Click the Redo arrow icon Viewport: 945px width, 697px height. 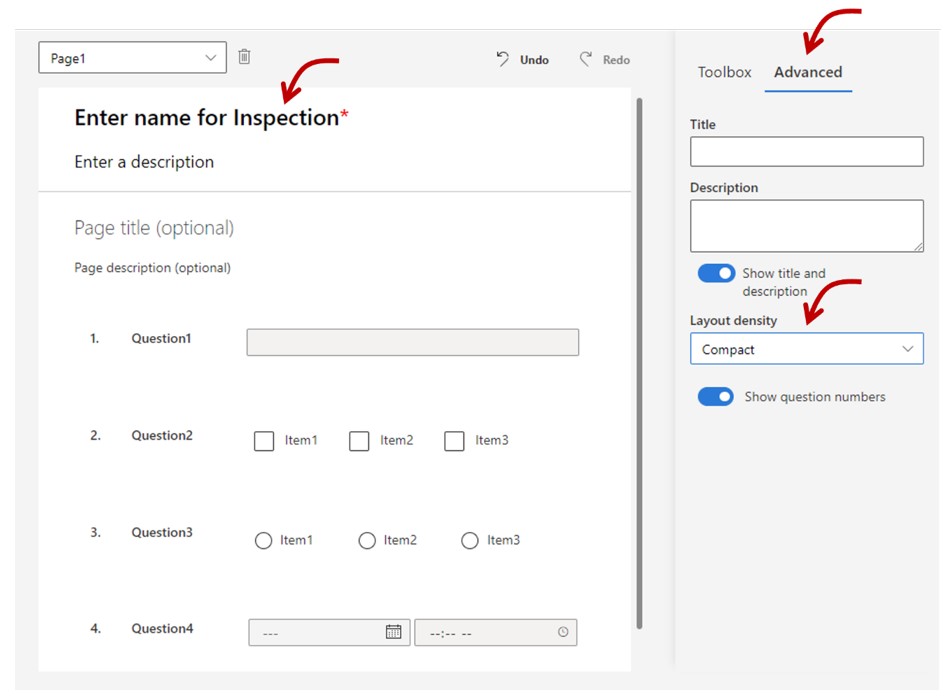584,60
